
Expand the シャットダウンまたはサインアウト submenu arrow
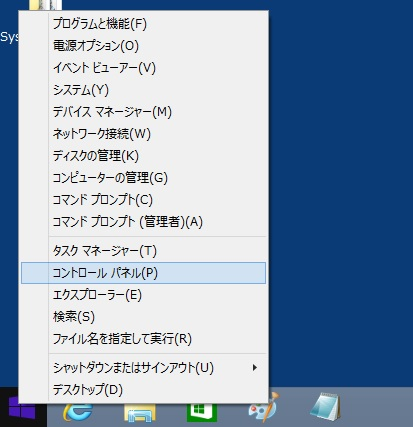(255, 368)
